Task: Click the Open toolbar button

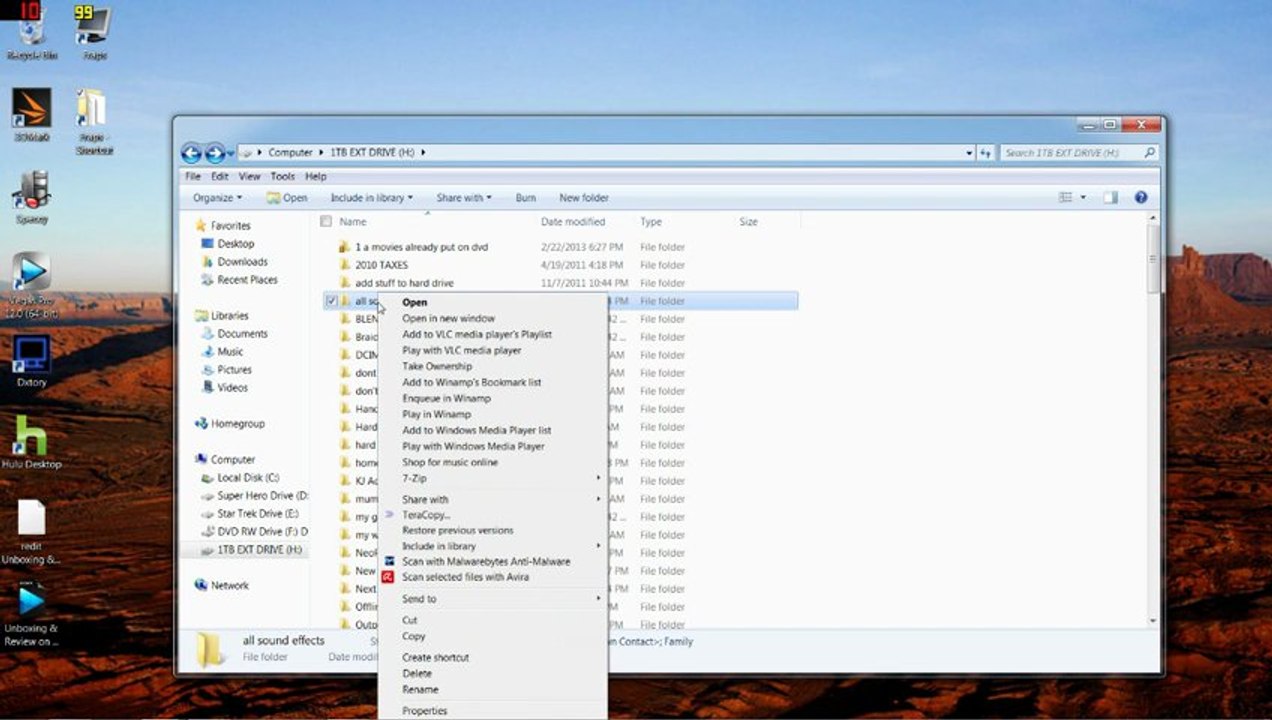Action: click(287, 198)
